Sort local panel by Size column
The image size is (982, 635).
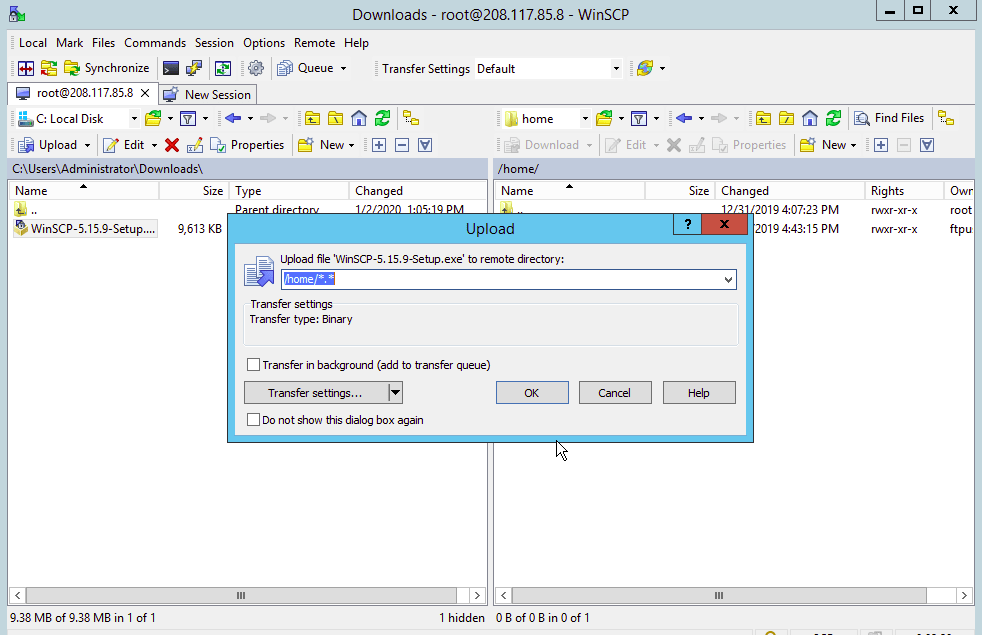(x=193, y=190)
